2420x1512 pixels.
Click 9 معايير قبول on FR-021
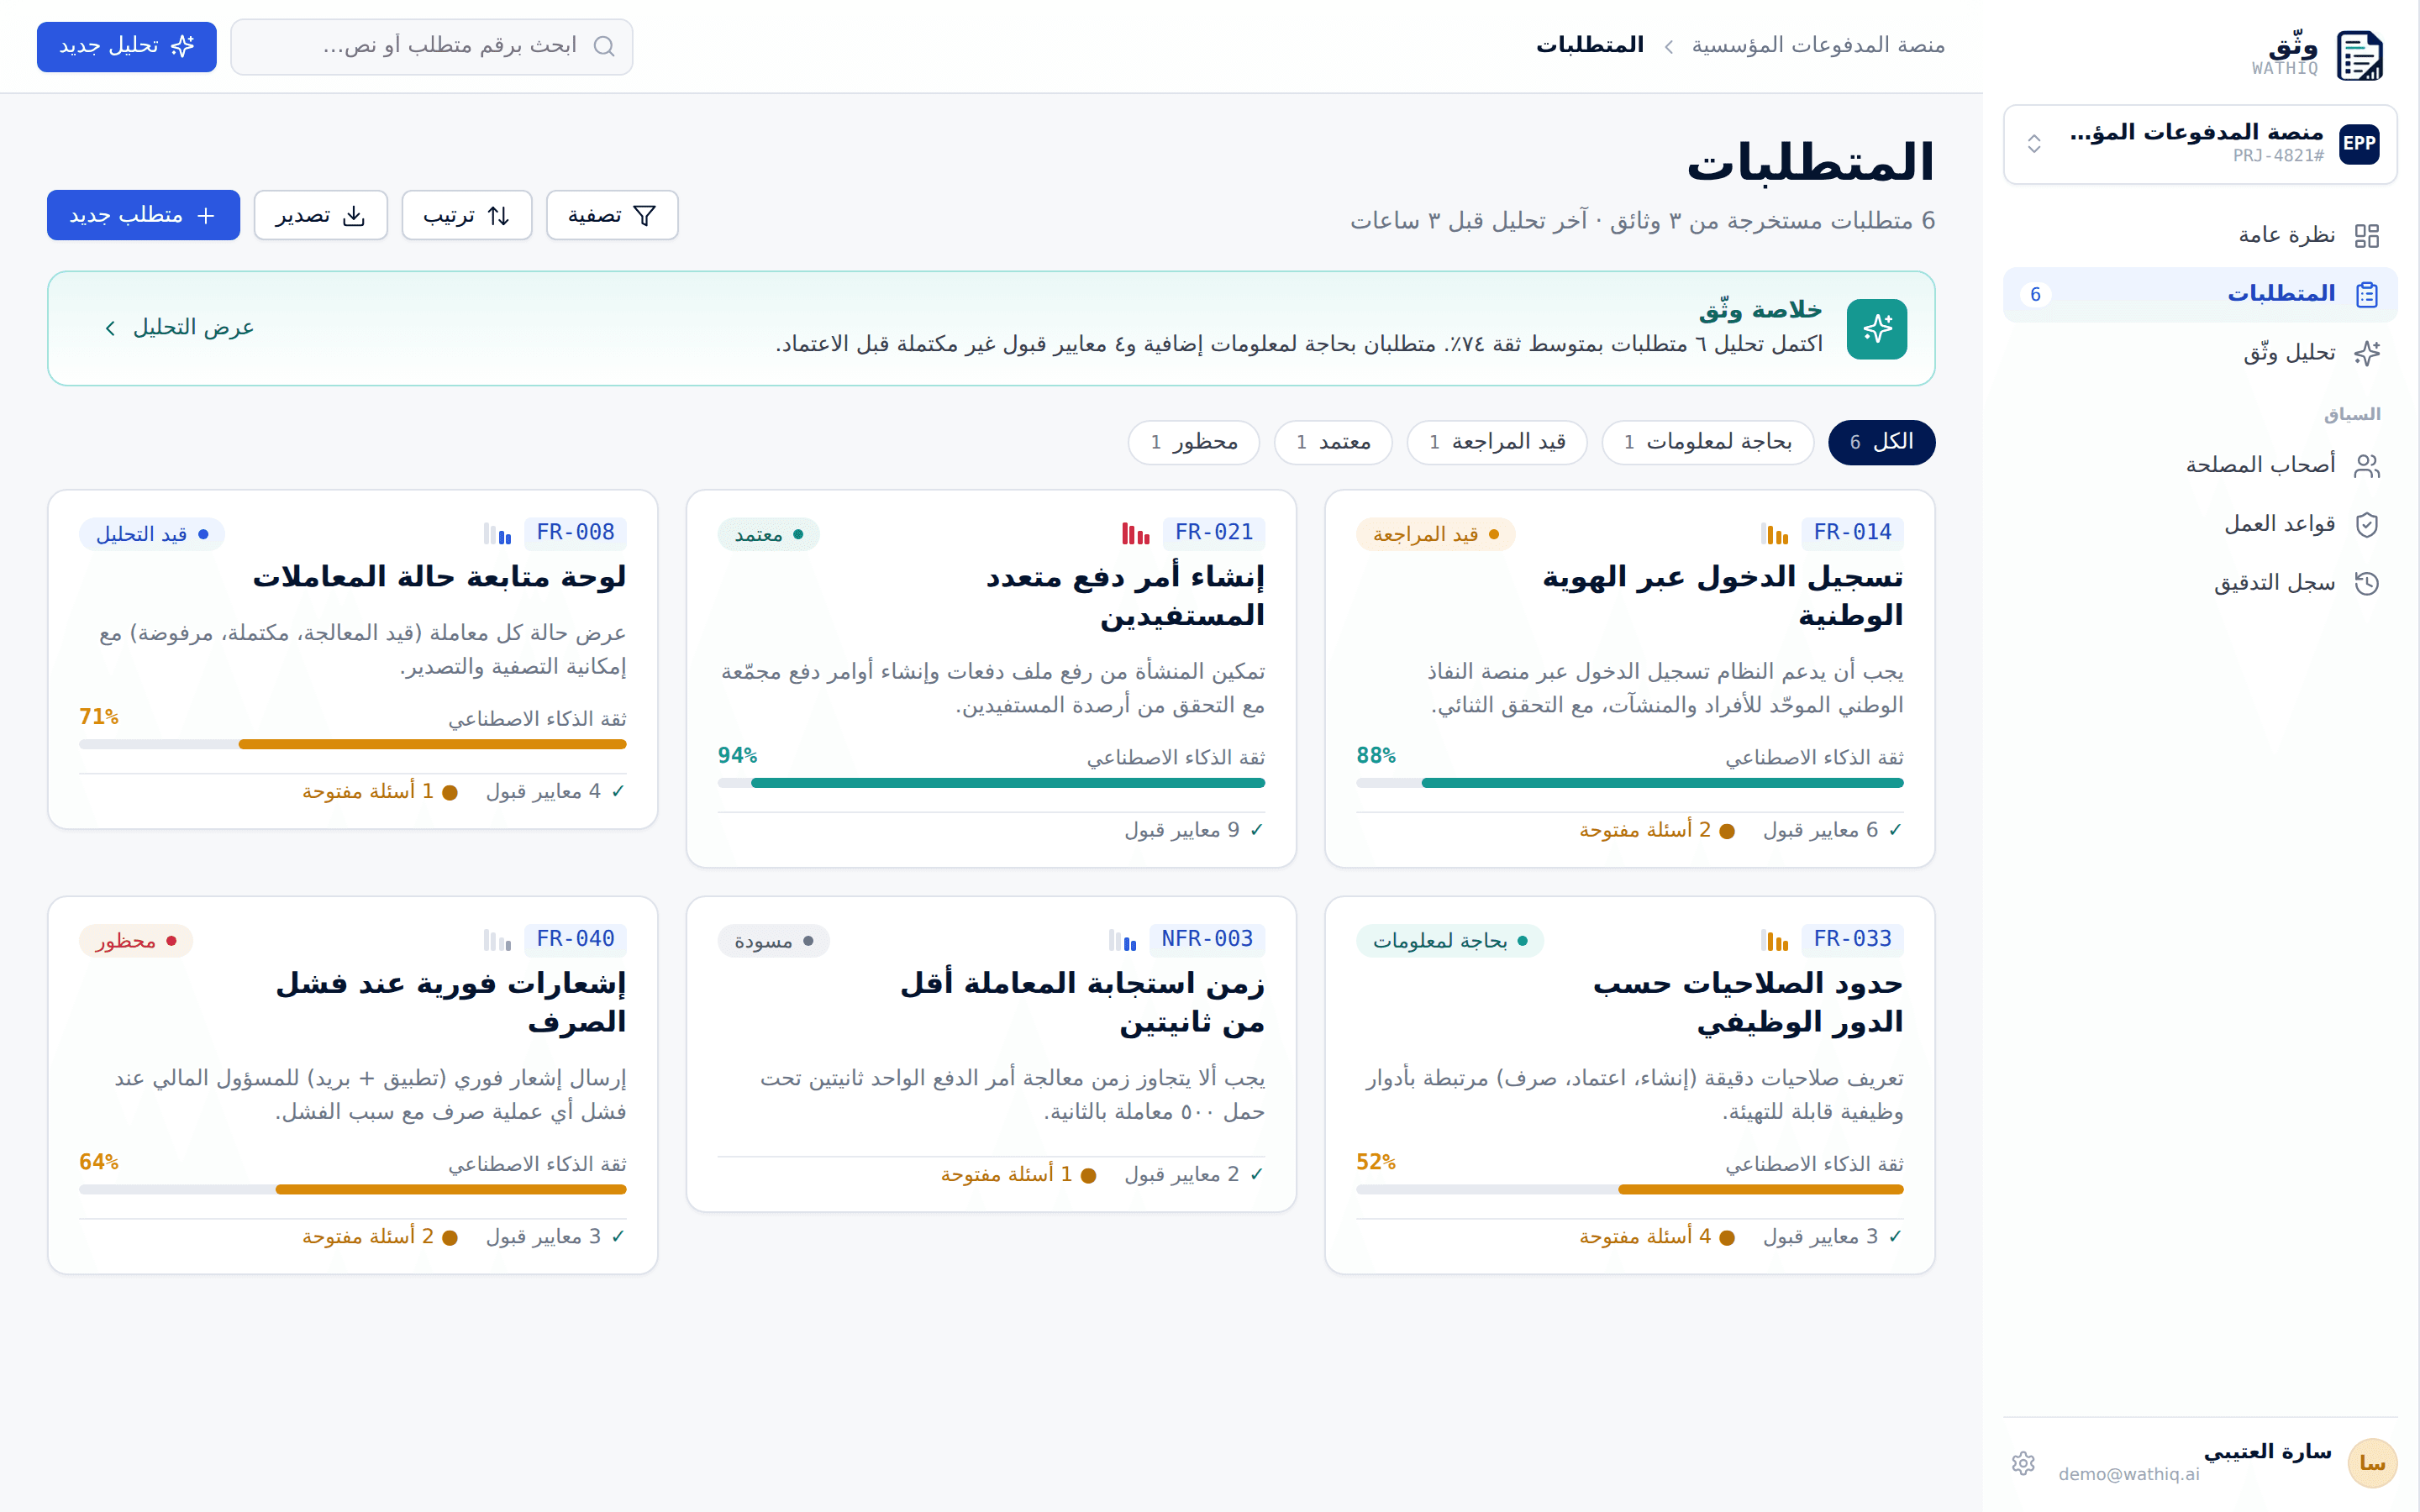(x=1194, y=831)
